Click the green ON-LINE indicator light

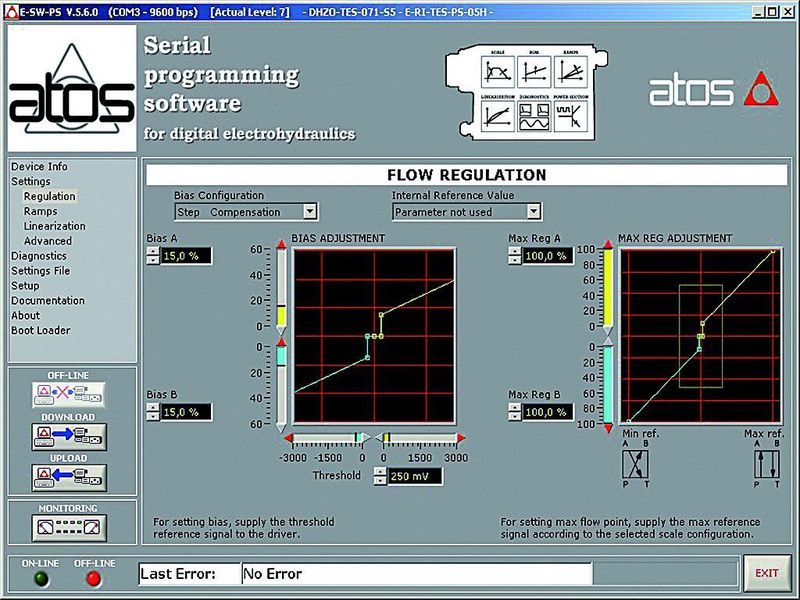click(41, 579)
